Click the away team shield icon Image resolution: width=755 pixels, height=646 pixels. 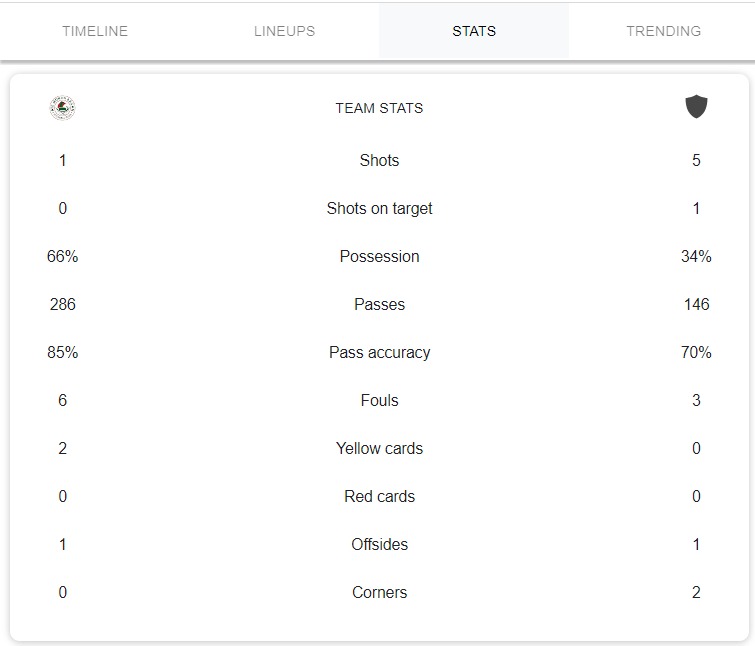point(696,107)
